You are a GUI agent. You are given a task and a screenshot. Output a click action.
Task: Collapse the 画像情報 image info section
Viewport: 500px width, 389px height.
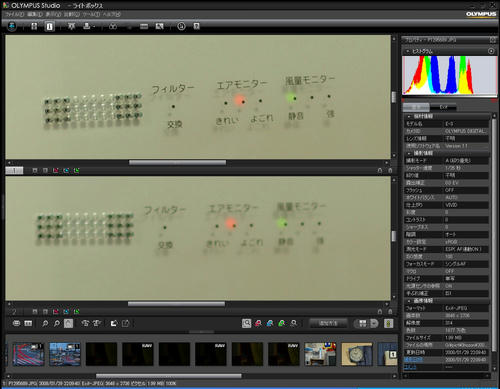click(409, 301)
